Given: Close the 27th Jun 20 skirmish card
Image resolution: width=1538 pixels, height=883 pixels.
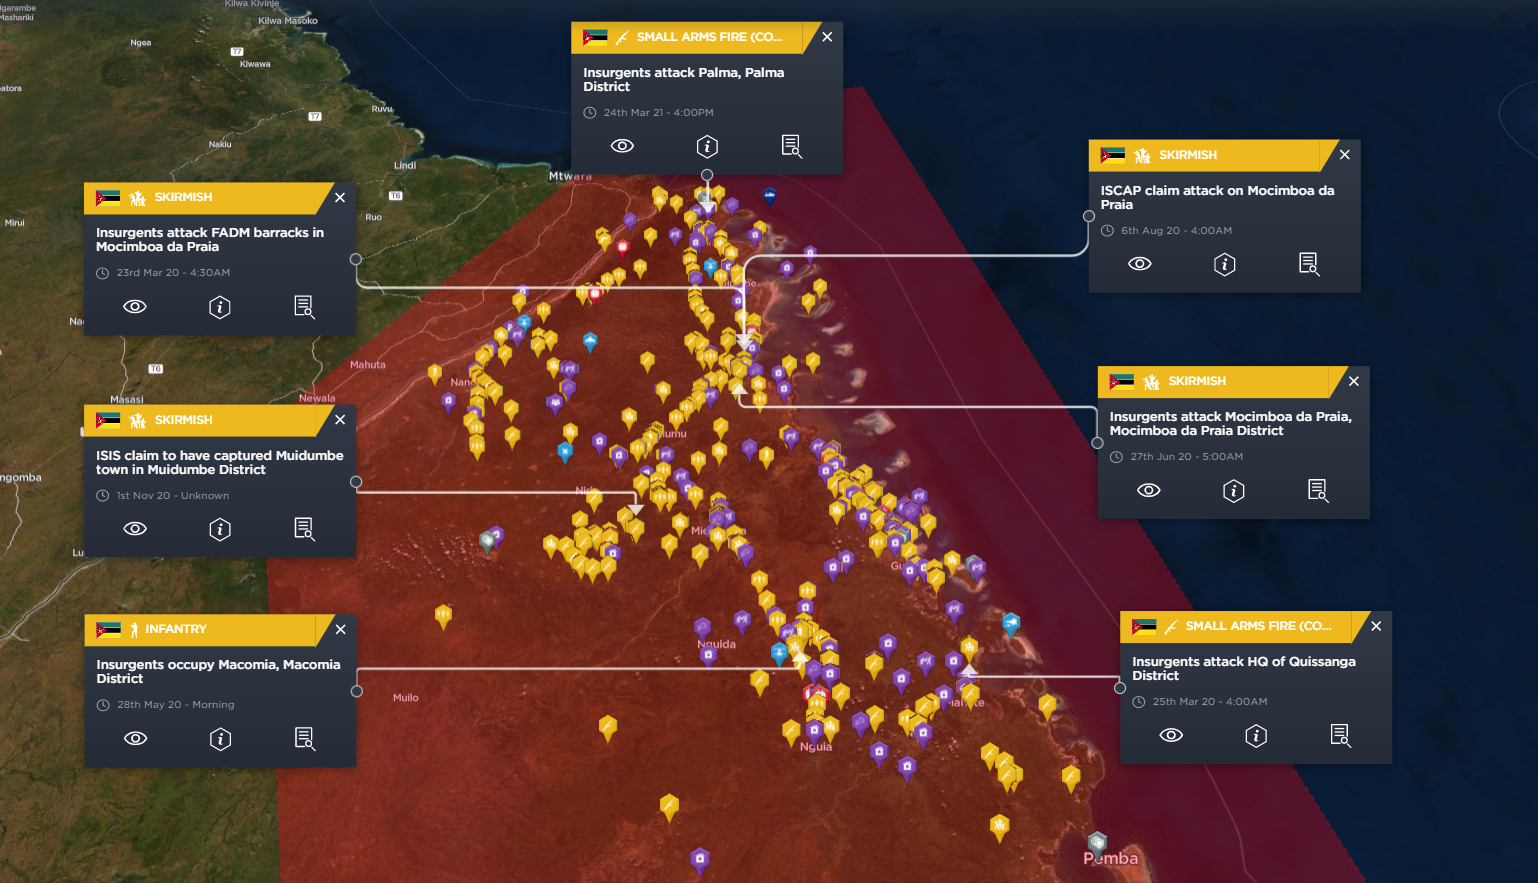Looking at the screenshot, I should point(1354,381).
